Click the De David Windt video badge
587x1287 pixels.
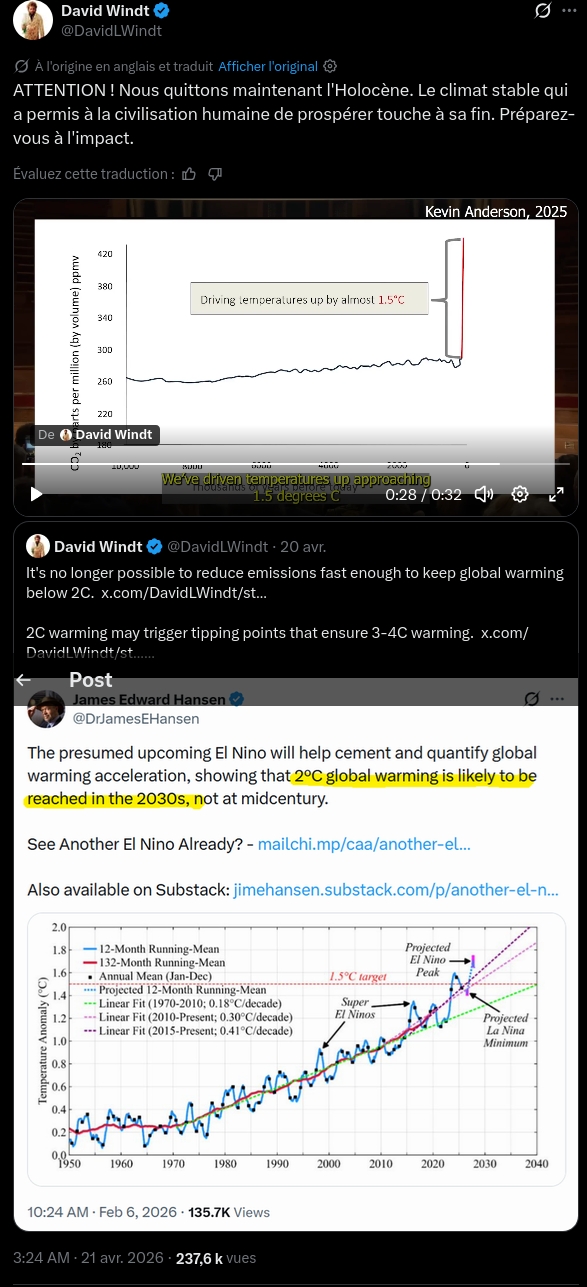click(96, 435)
